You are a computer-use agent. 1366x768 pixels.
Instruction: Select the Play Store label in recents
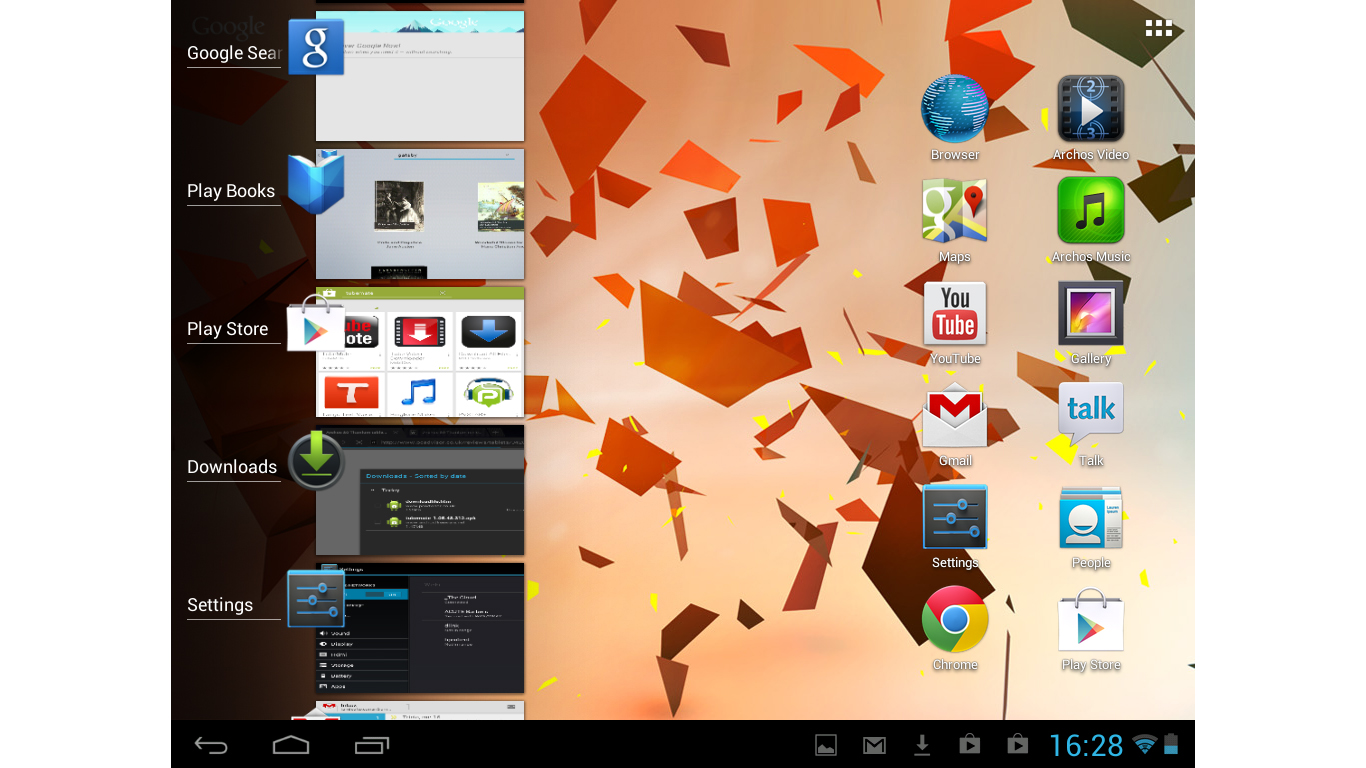[x=228, y=329]
